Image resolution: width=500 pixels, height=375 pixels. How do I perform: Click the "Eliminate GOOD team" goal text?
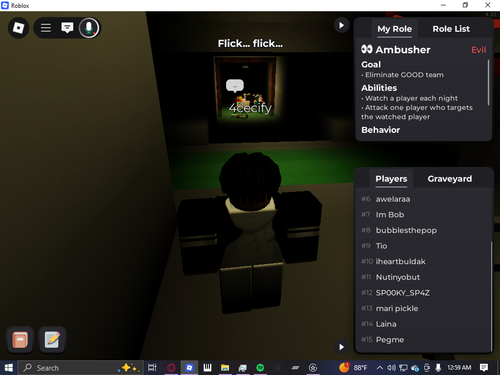coord(404,75)
